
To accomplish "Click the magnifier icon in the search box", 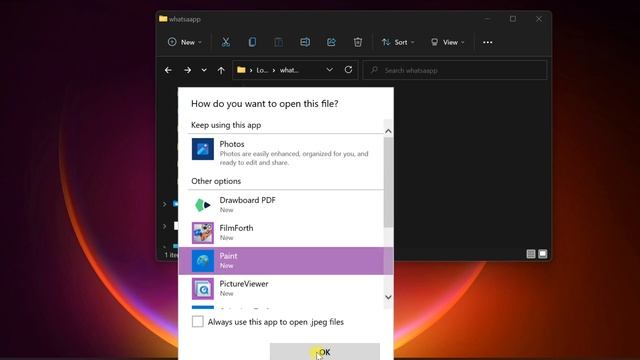I will pos(374,70).
